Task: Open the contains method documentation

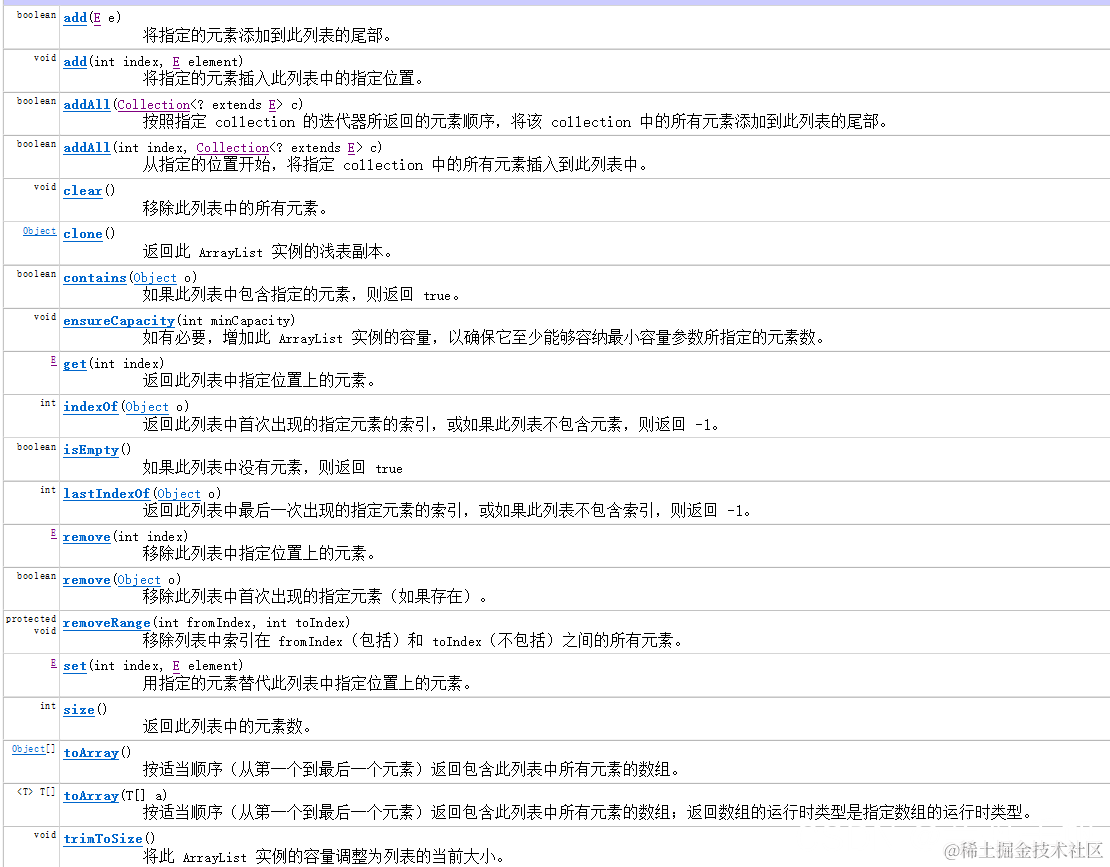Action: coord(94,277)
